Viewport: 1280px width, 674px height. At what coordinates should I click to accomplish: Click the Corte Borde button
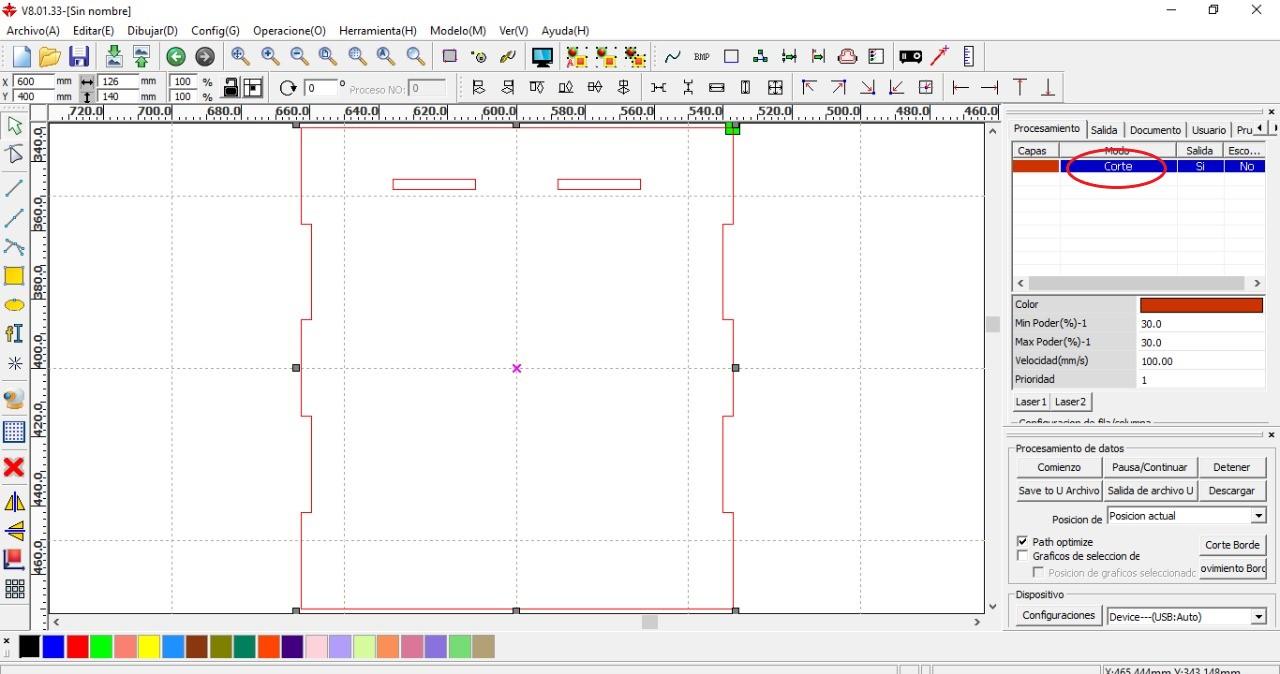(x=1232, y=545)
